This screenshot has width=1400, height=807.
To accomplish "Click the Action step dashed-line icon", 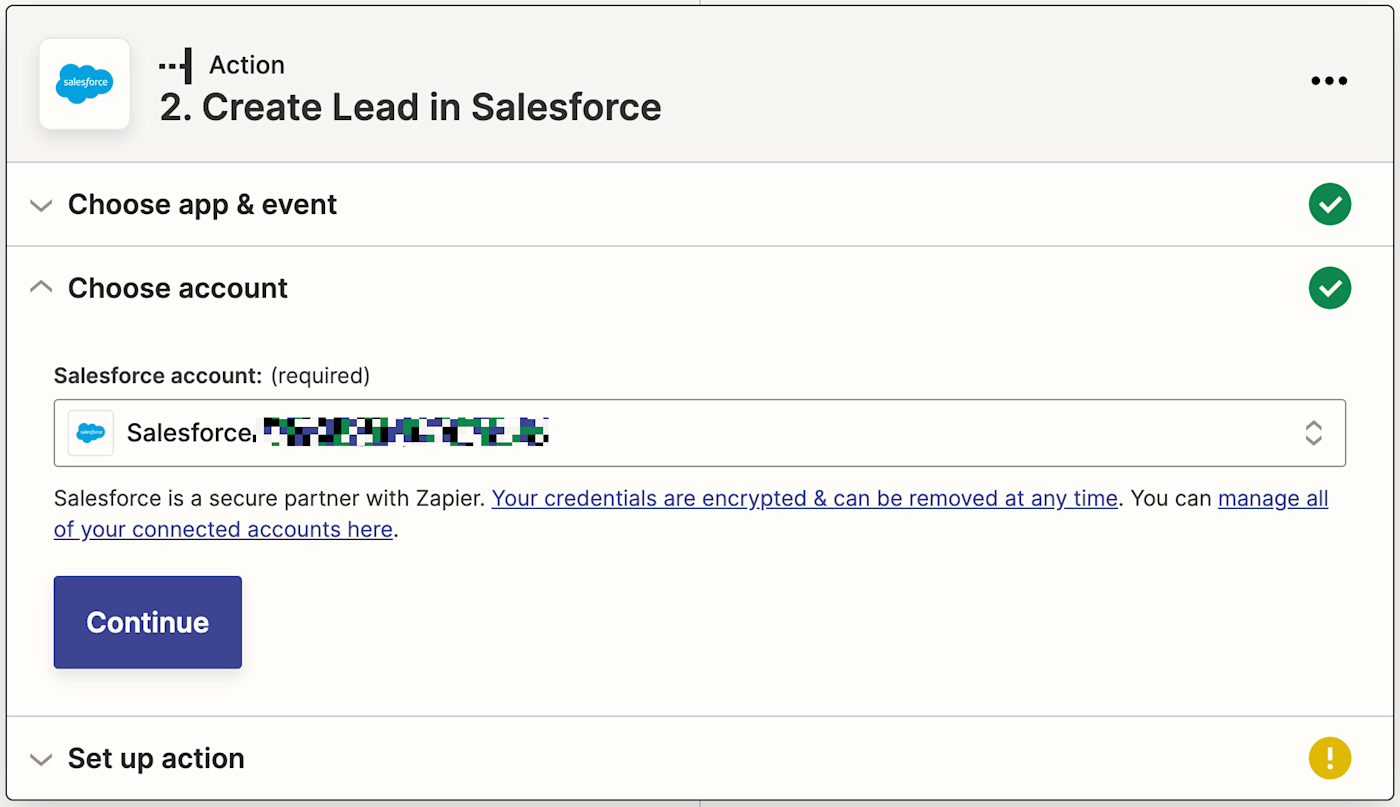I will coord(175,66).
